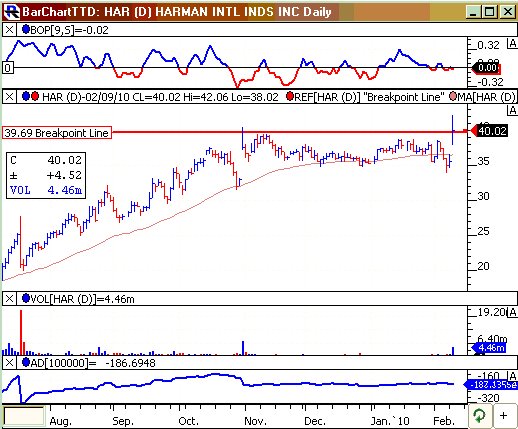This screenshot has height=429, width=518.
Task: Click the Oct. label on time axis
Action: 188,421
